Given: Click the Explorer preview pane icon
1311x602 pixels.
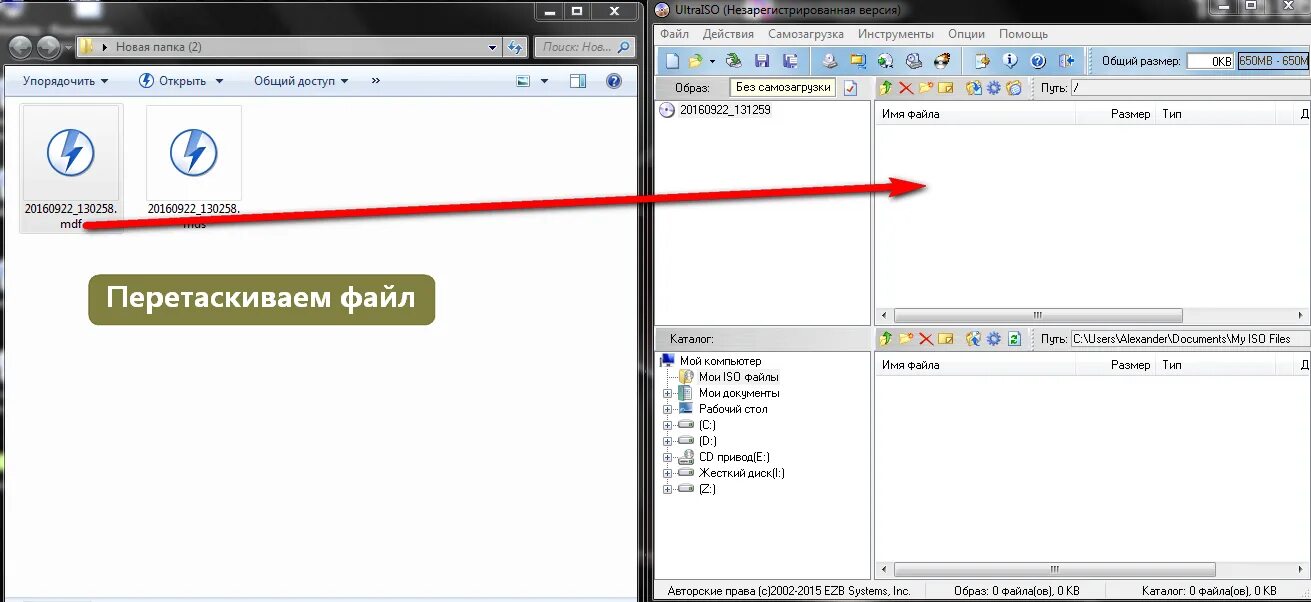Looking at the screenshot, I should pyautogui.click(x=578, y=81).
